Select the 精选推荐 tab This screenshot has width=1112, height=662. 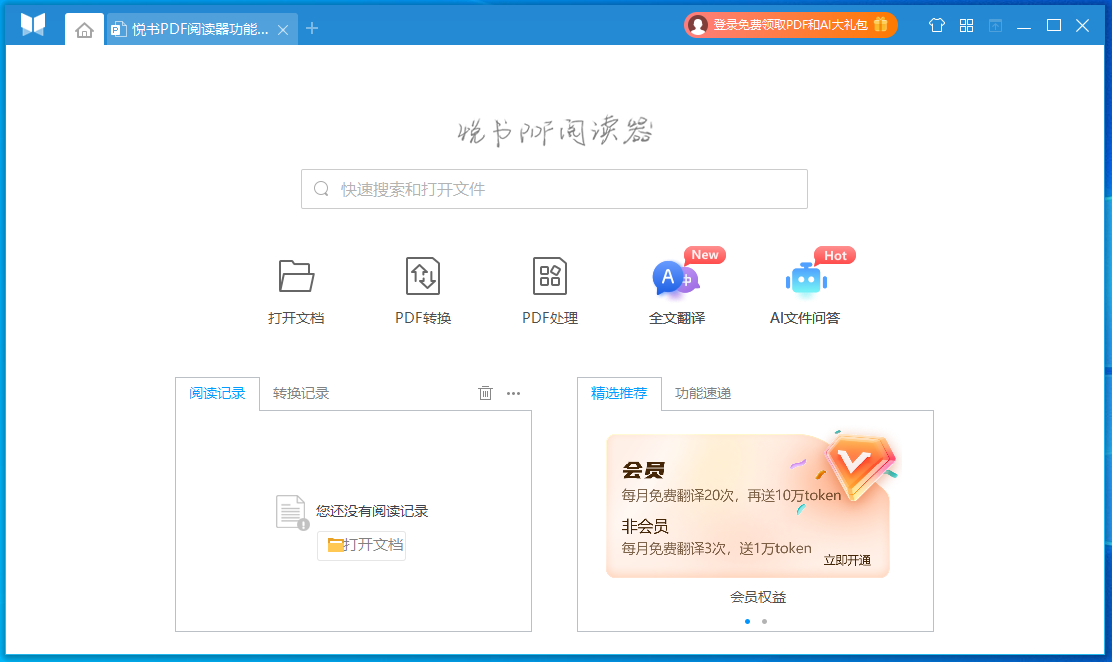click(619, 393)
